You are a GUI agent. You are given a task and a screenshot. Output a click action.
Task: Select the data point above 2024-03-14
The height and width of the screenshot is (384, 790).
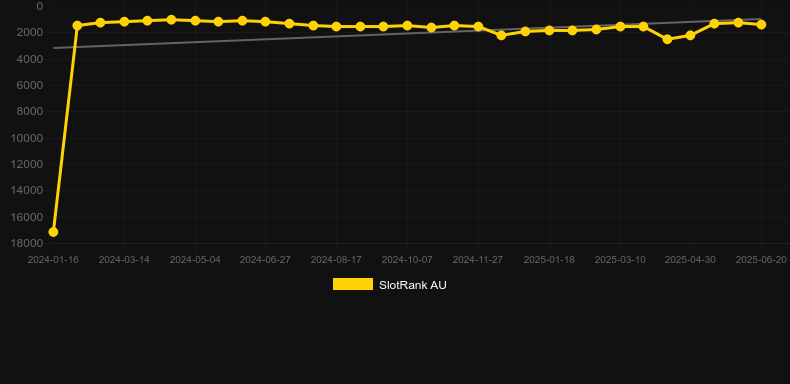click(124, 22)
